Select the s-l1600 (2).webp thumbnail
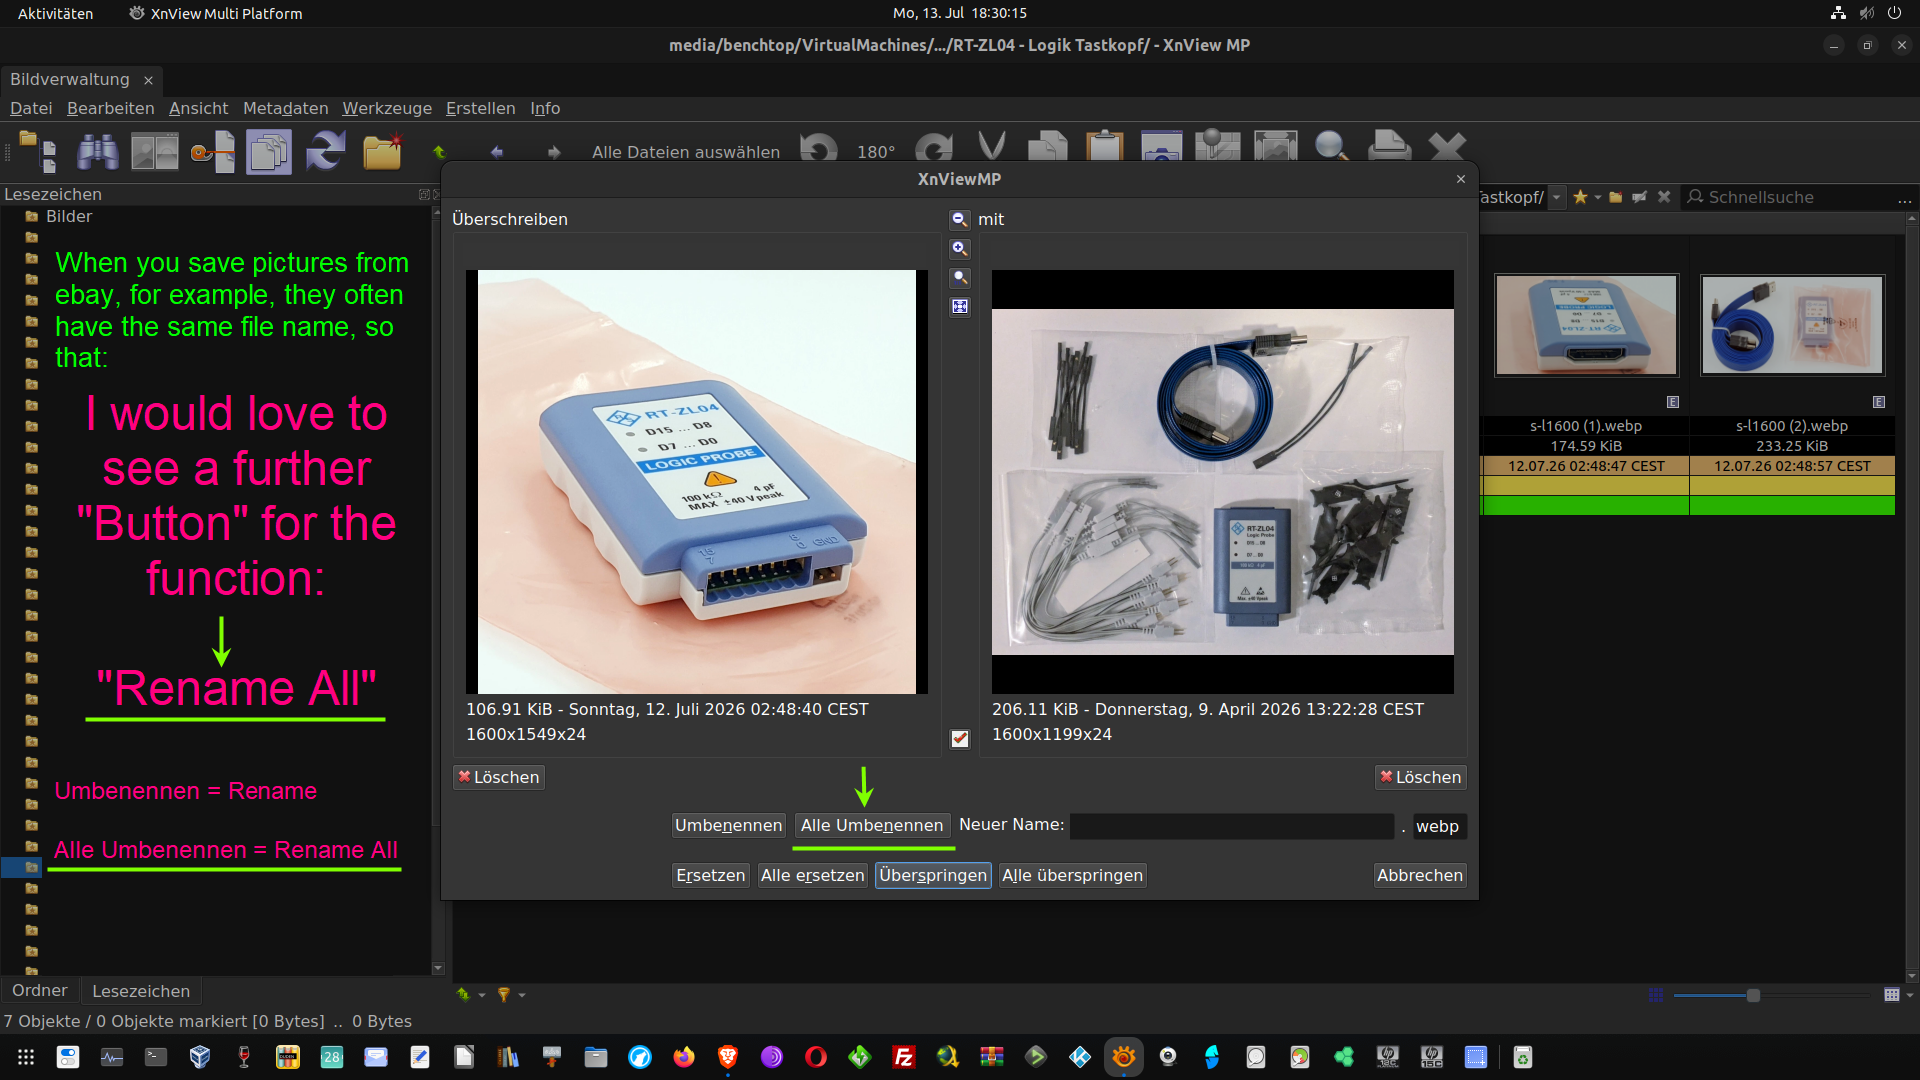This screenshot has width=1920, height=1080. 1792,326
